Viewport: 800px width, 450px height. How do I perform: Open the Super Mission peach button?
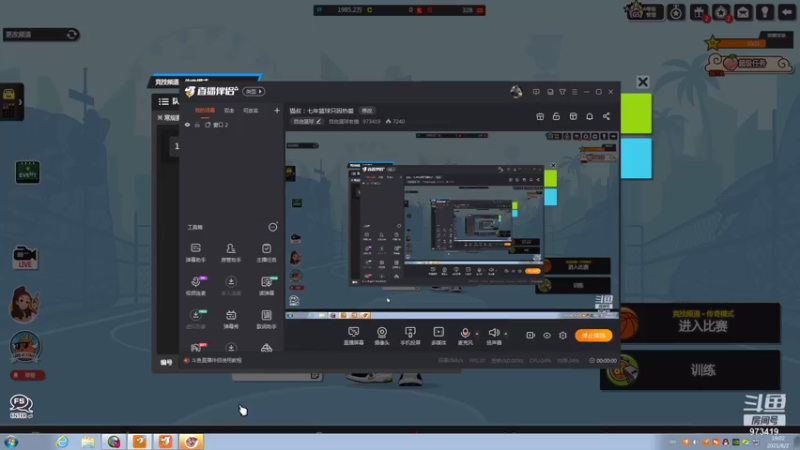[749, 64]
